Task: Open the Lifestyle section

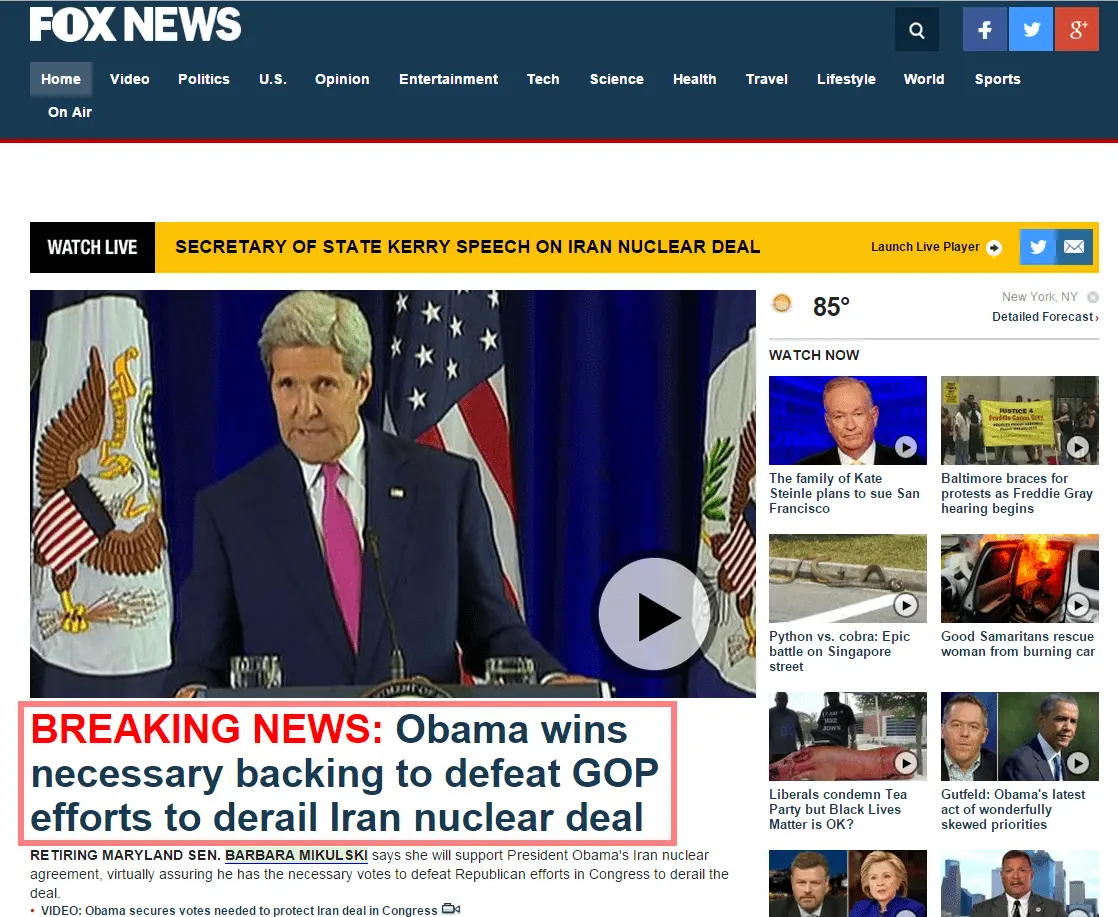Action: [846, 79]
